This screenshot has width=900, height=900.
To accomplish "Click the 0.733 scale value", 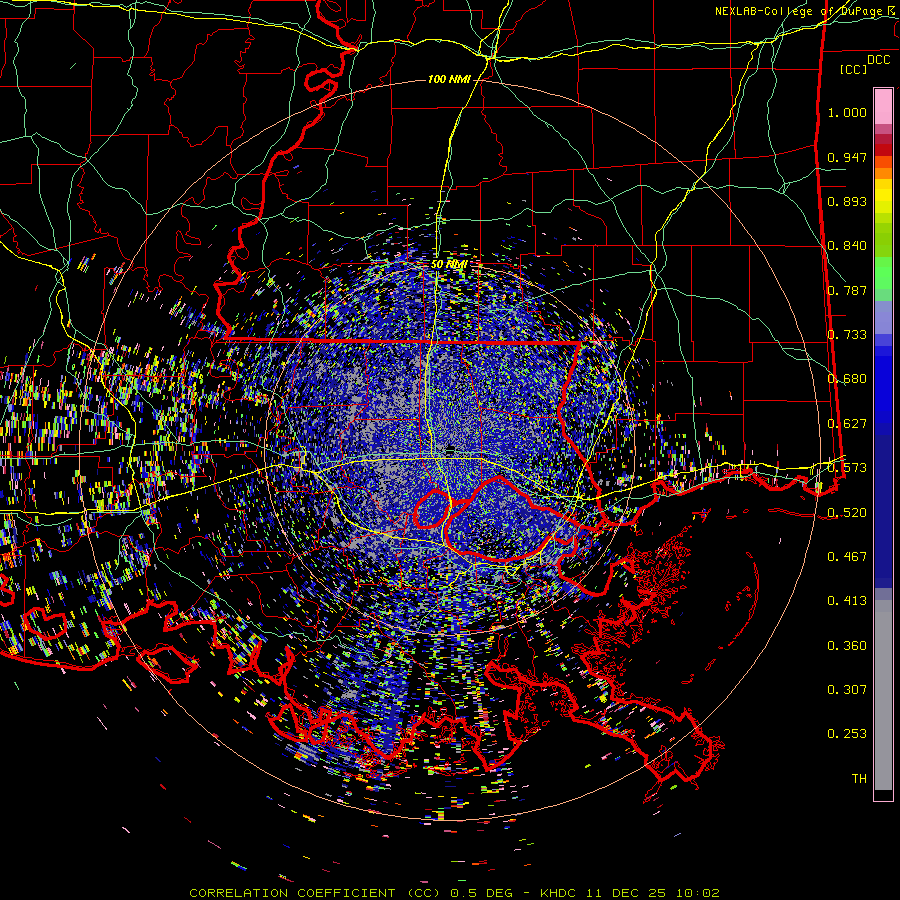I will coord(847,334).
